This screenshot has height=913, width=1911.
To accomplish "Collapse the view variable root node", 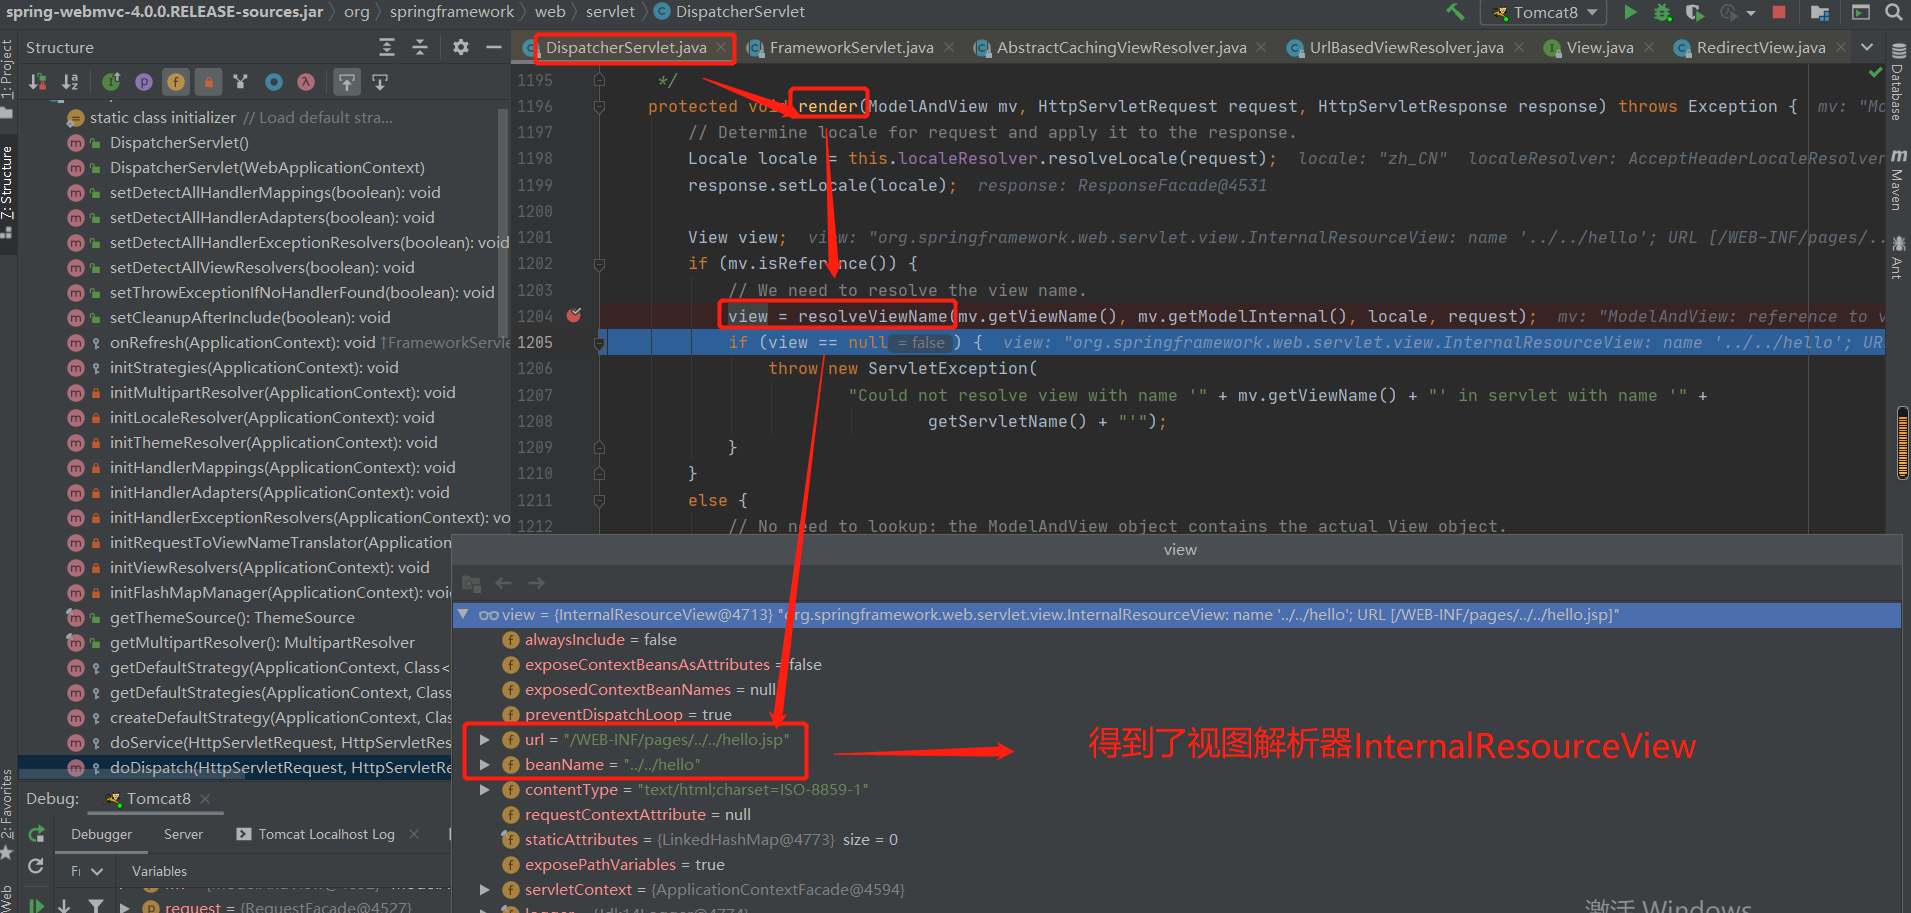I will point(463,614).
